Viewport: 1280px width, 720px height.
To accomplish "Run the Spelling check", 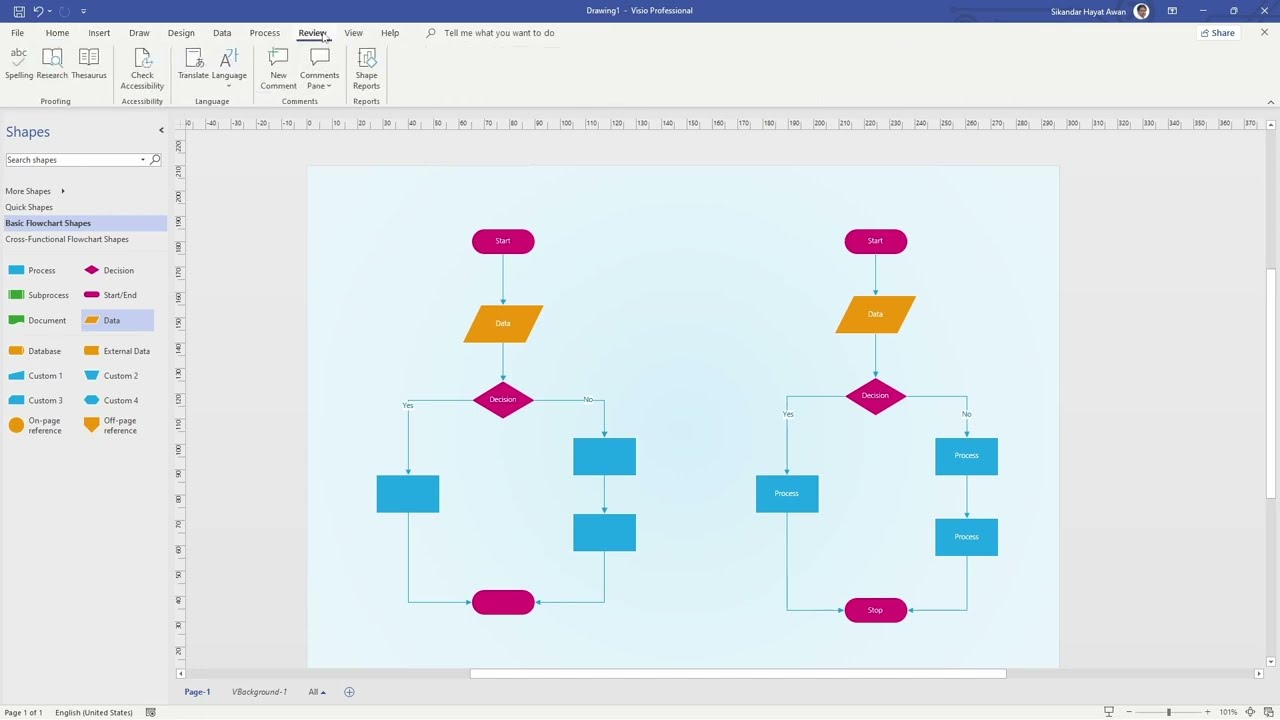I will point(19,64).
